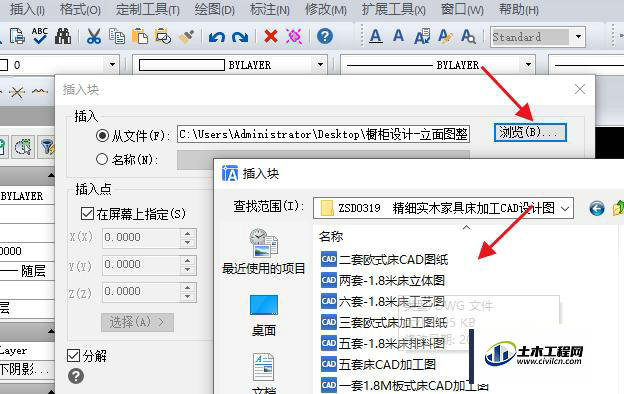Click sort chevron above the Name column
Screen dimensions: 624x394
pos(466,228)
